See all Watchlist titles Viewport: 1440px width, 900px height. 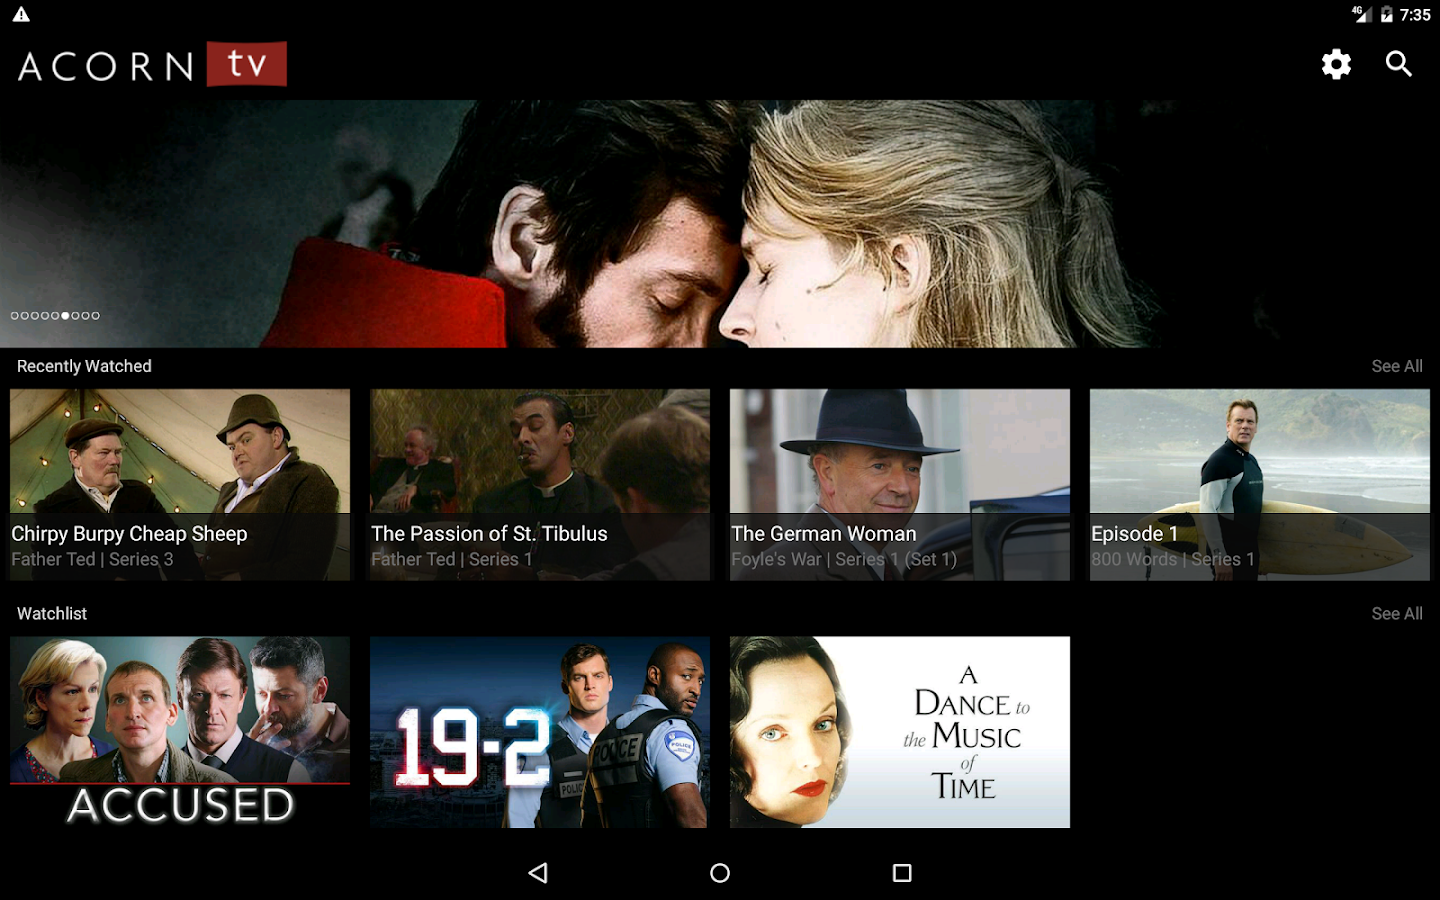(x=1397, y=613)
